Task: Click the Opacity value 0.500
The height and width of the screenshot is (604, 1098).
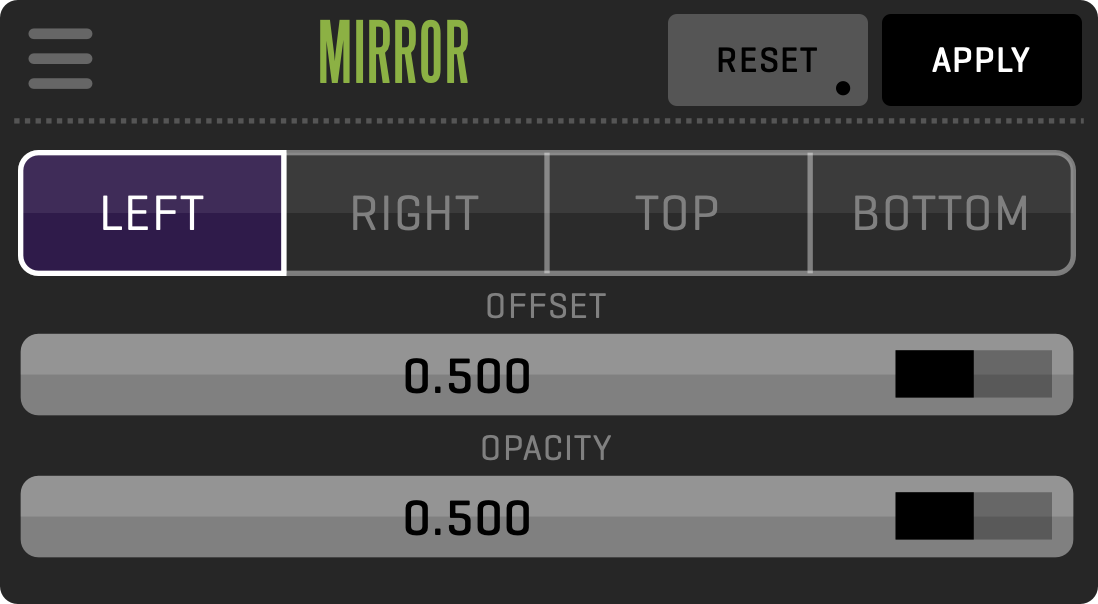Action: point(467,518)
